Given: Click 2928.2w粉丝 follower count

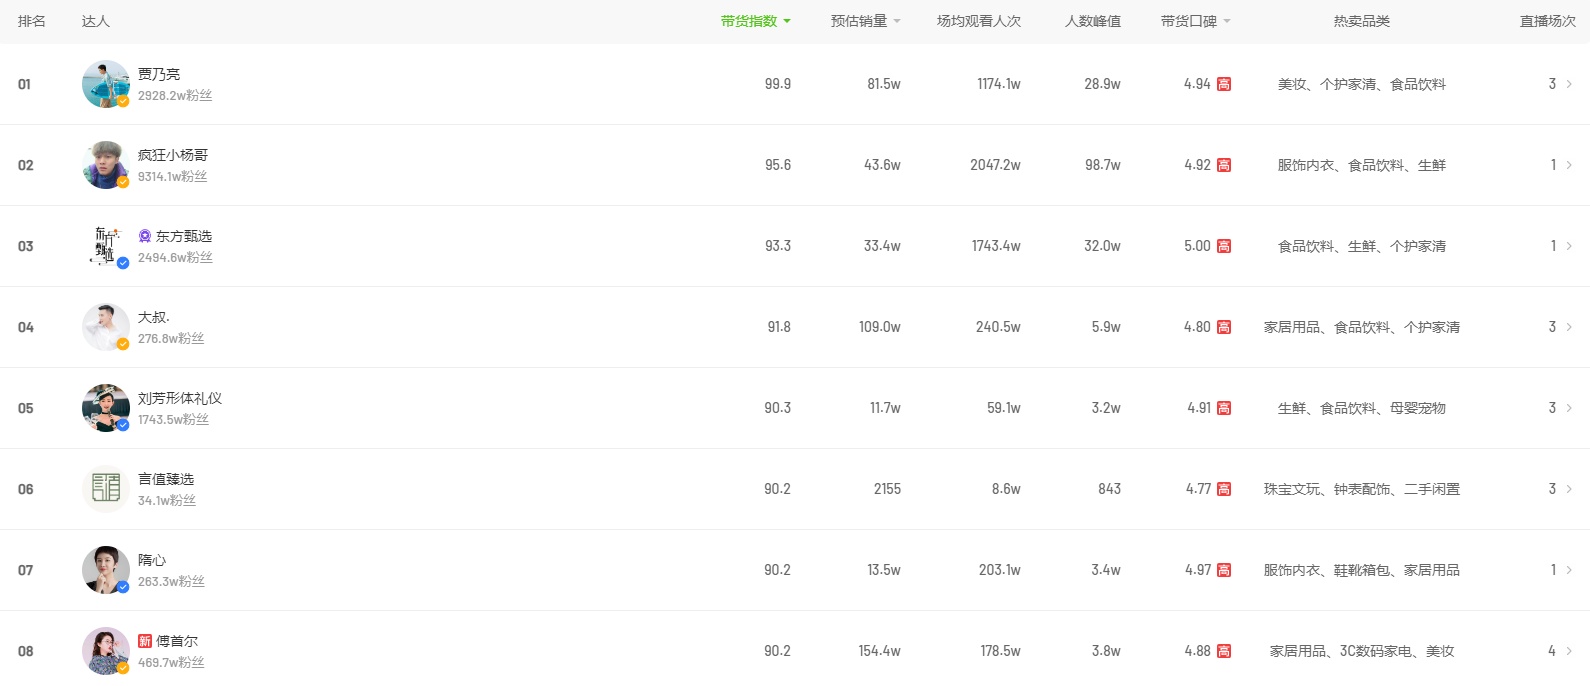Looking at the screenshot, I should point(175,96).
